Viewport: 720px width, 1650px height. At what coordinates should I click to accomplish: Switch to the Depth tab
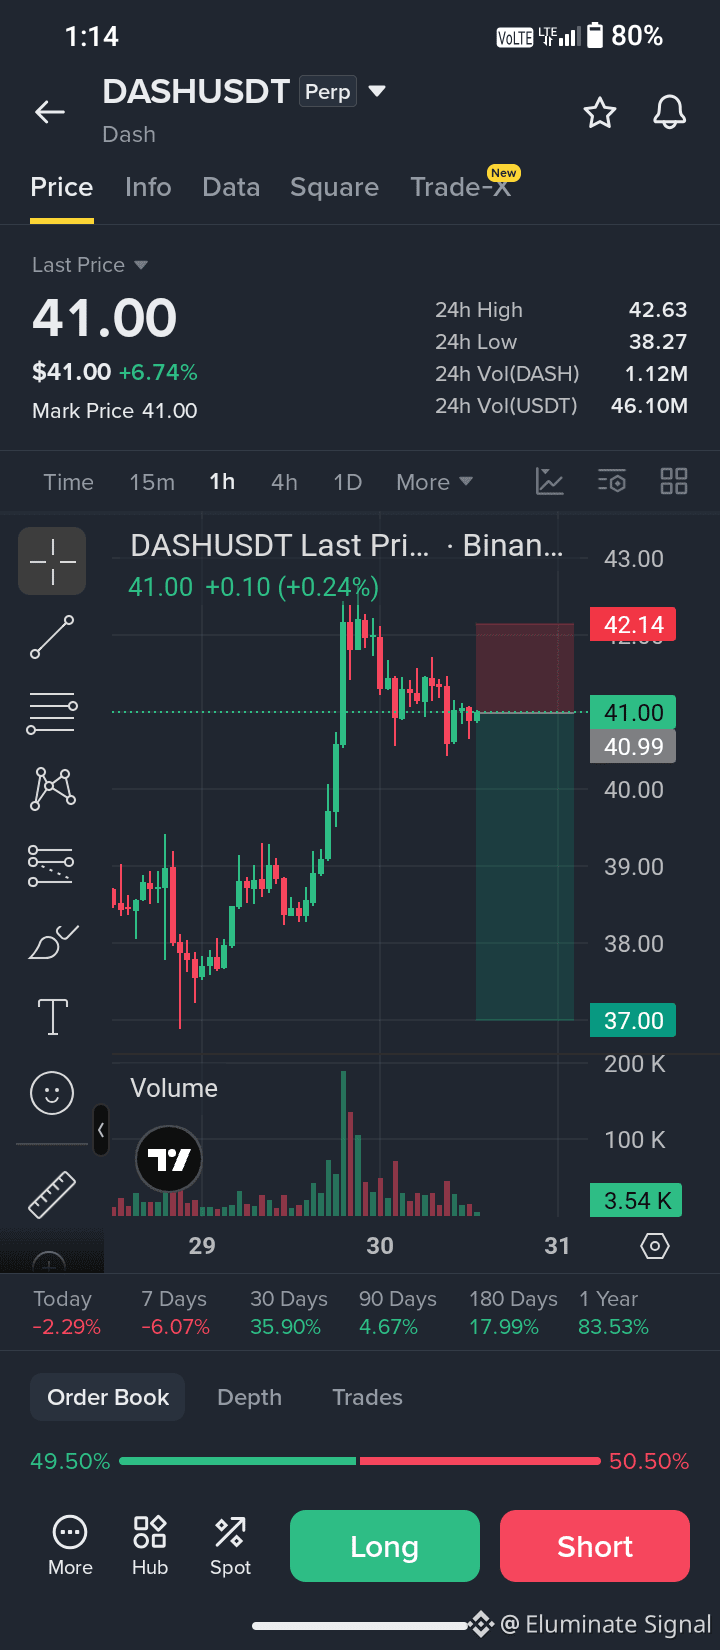pyautogui.click(x=249, y=1397)
